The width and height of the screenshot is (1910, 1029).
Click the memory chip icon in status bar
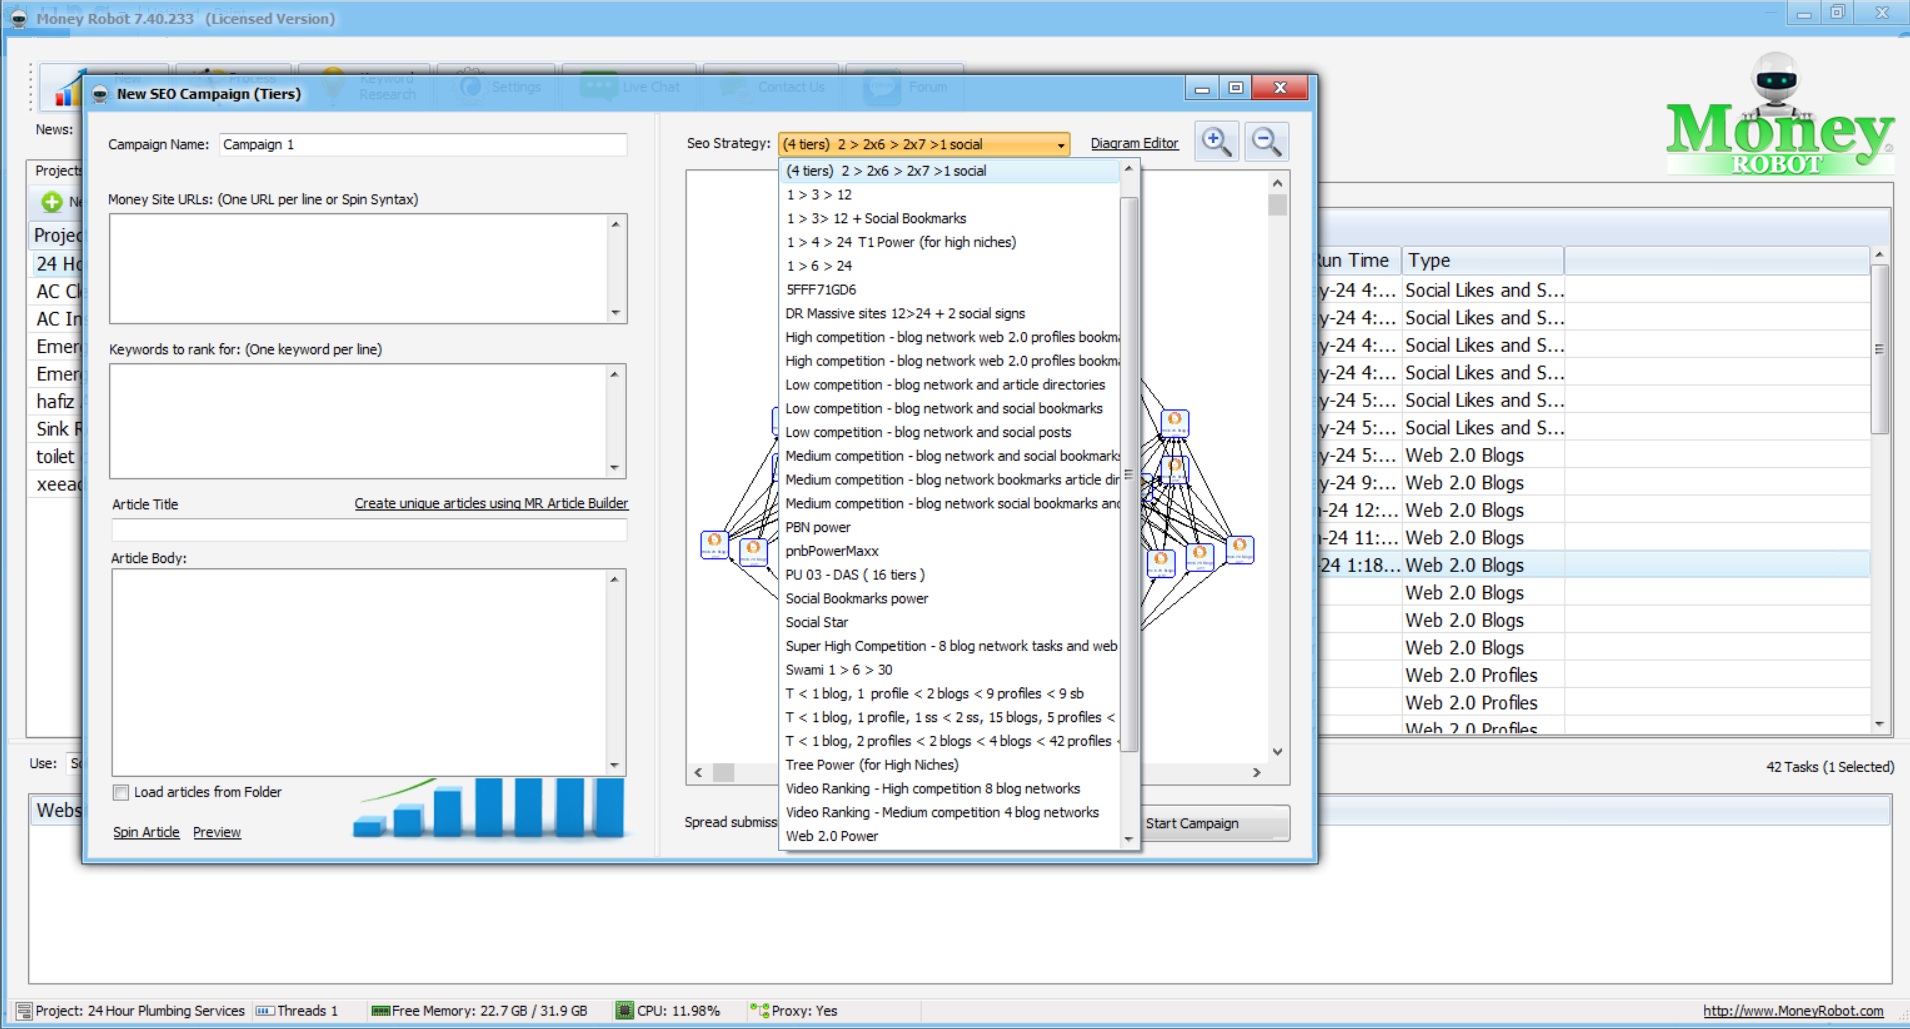point(380,1011)
